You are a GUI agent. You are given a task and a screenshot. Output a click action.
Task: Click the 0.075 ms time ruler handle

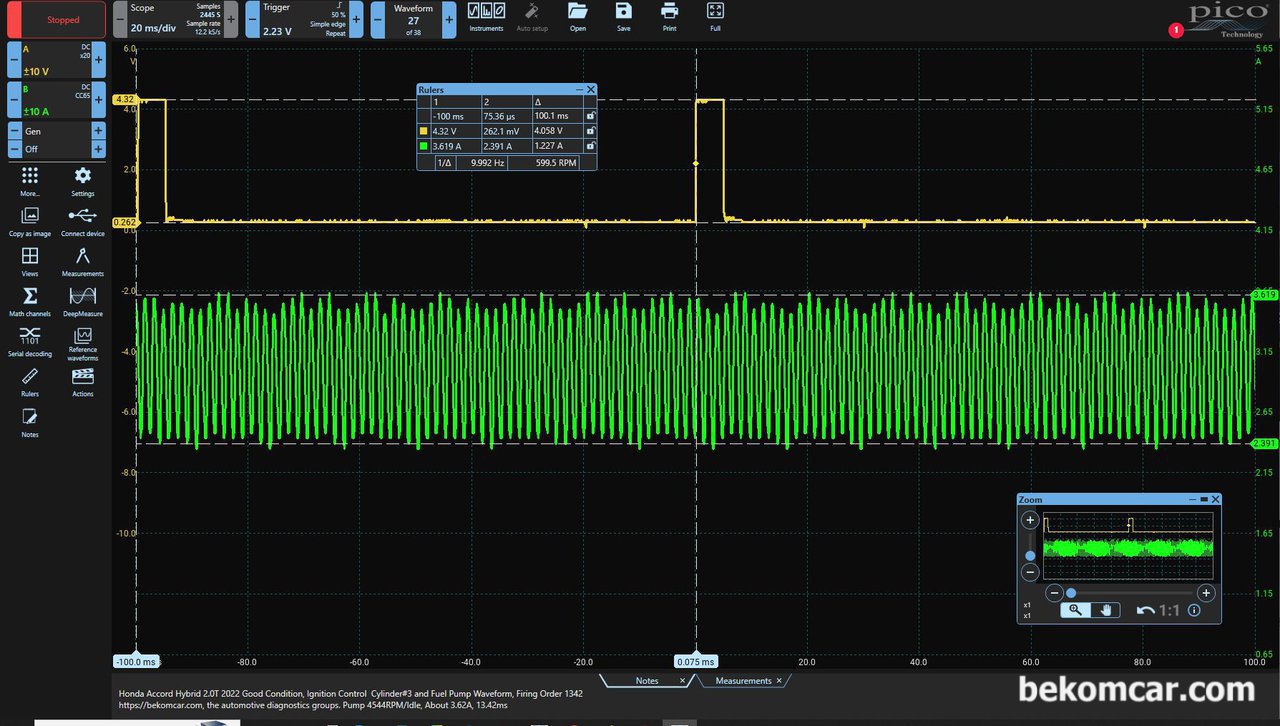pos(696,662)
